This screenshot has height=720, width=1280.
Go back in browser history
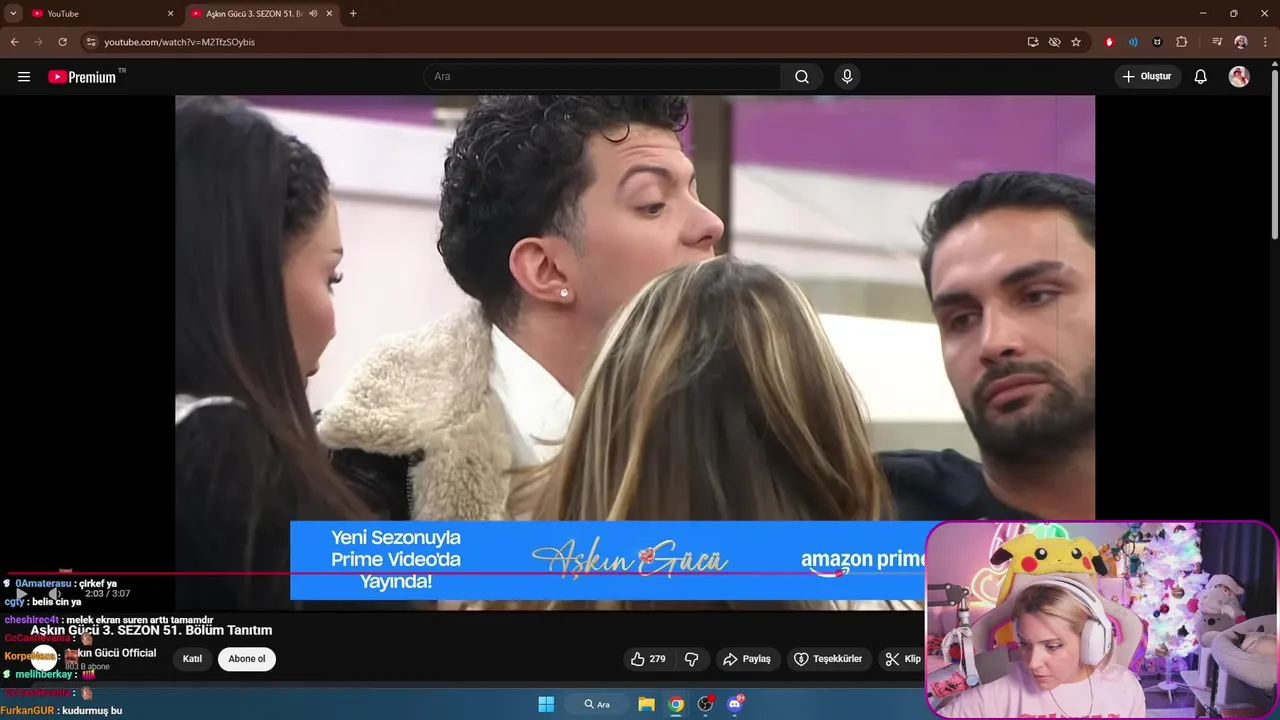pos(14,42)
